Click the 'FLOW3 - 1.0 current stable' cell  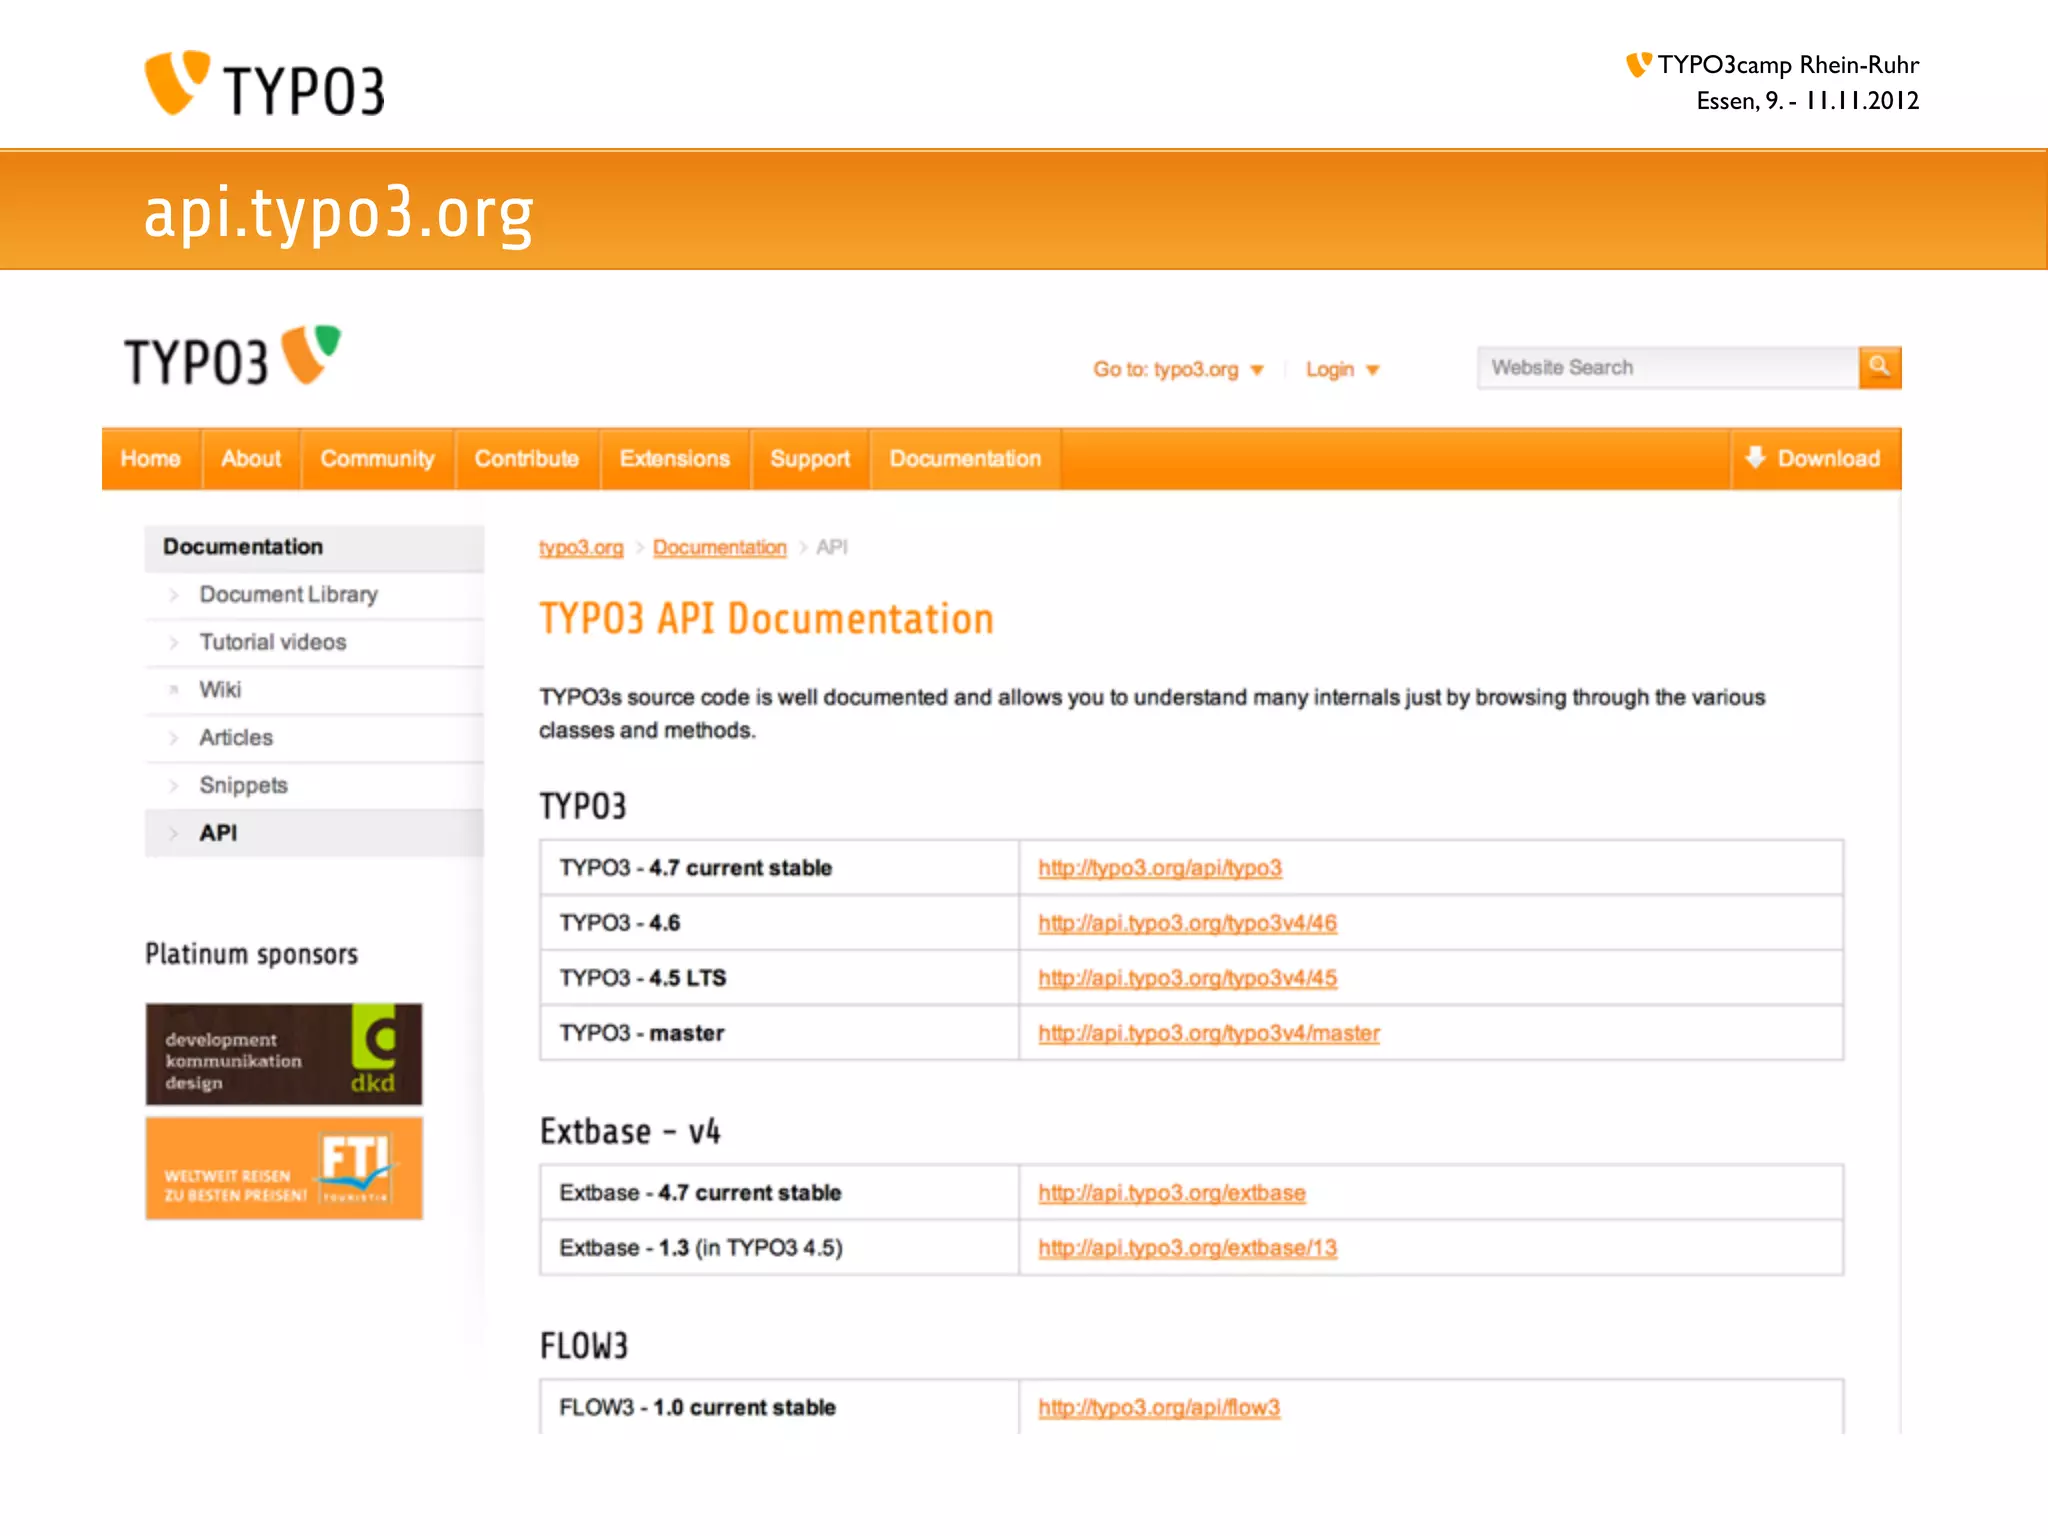780,1408
